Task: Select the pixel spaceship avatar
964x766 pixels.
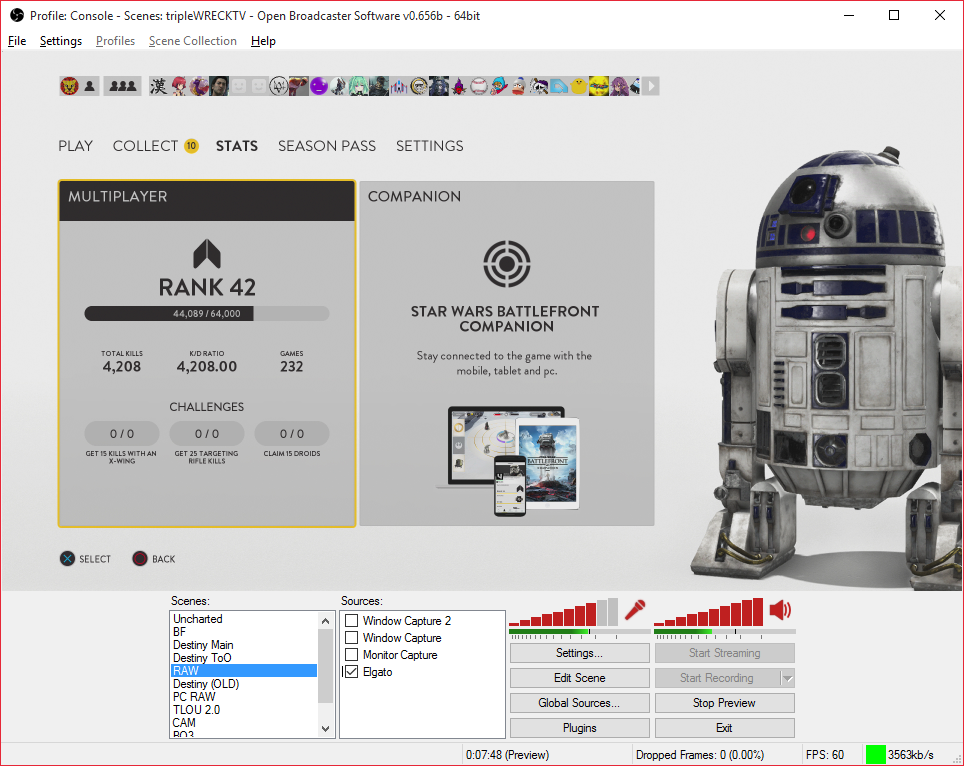Action: pyautogui.click(x=398, y=86)
